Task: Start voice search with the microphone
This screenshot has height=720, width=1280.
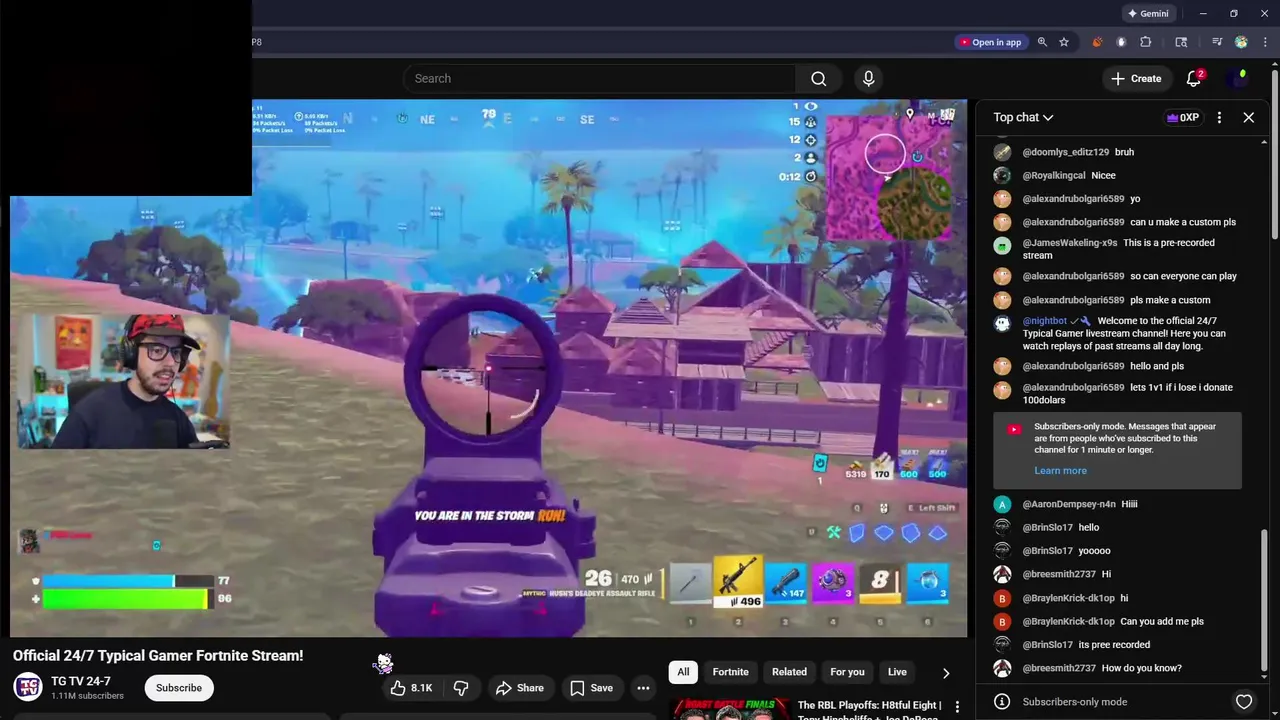Action: [868, 79]
